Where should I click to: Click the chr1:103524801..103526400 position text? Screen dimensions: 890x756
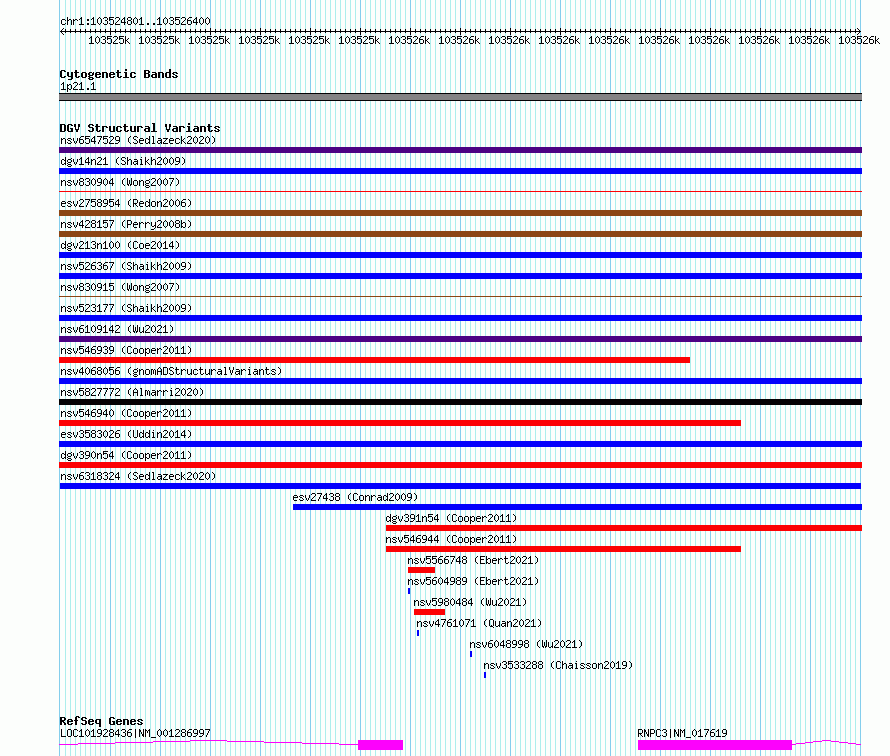coord(135,22)
